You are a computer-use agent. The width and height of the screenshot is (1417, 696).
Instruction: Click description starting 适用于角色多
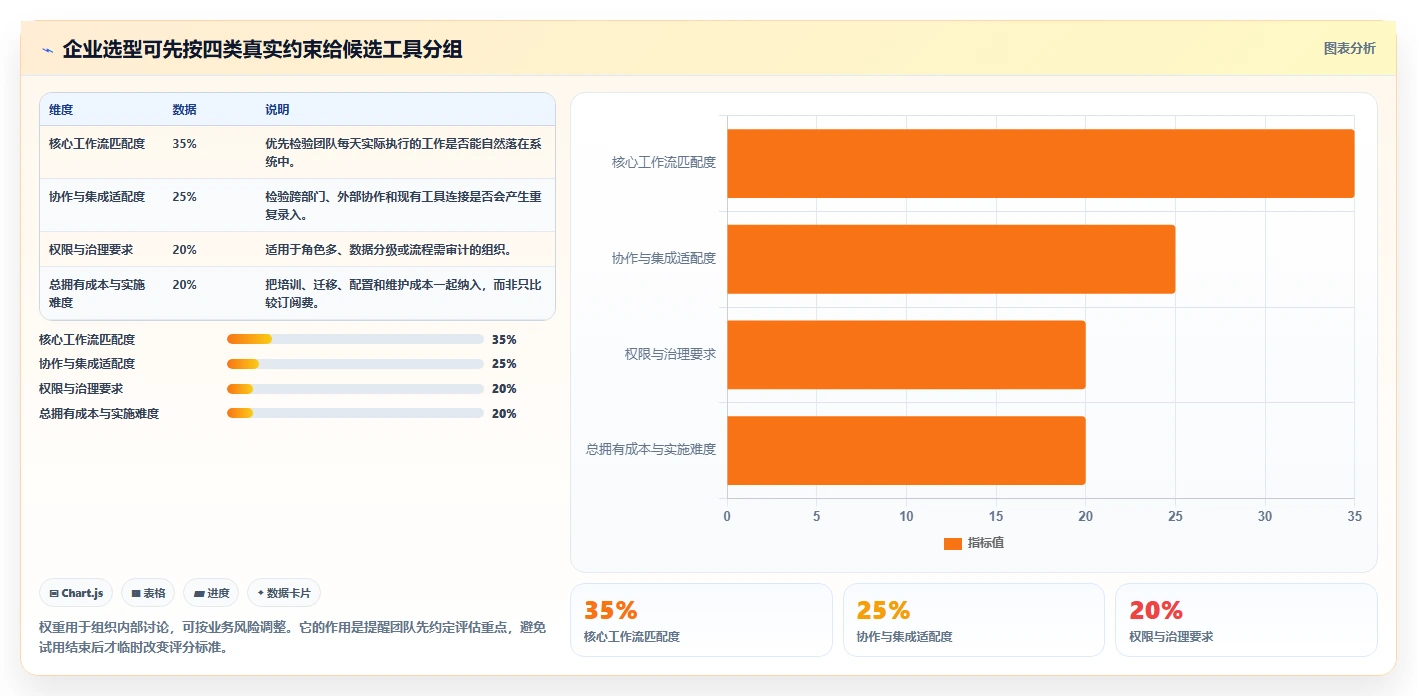[x=388, y=250]
